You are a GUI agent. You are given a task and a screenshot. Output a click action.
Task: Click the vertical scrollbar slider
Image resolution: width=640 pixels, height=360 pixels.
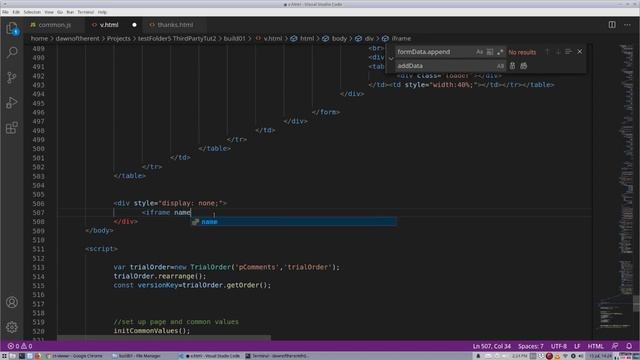(x=636, y=303)
